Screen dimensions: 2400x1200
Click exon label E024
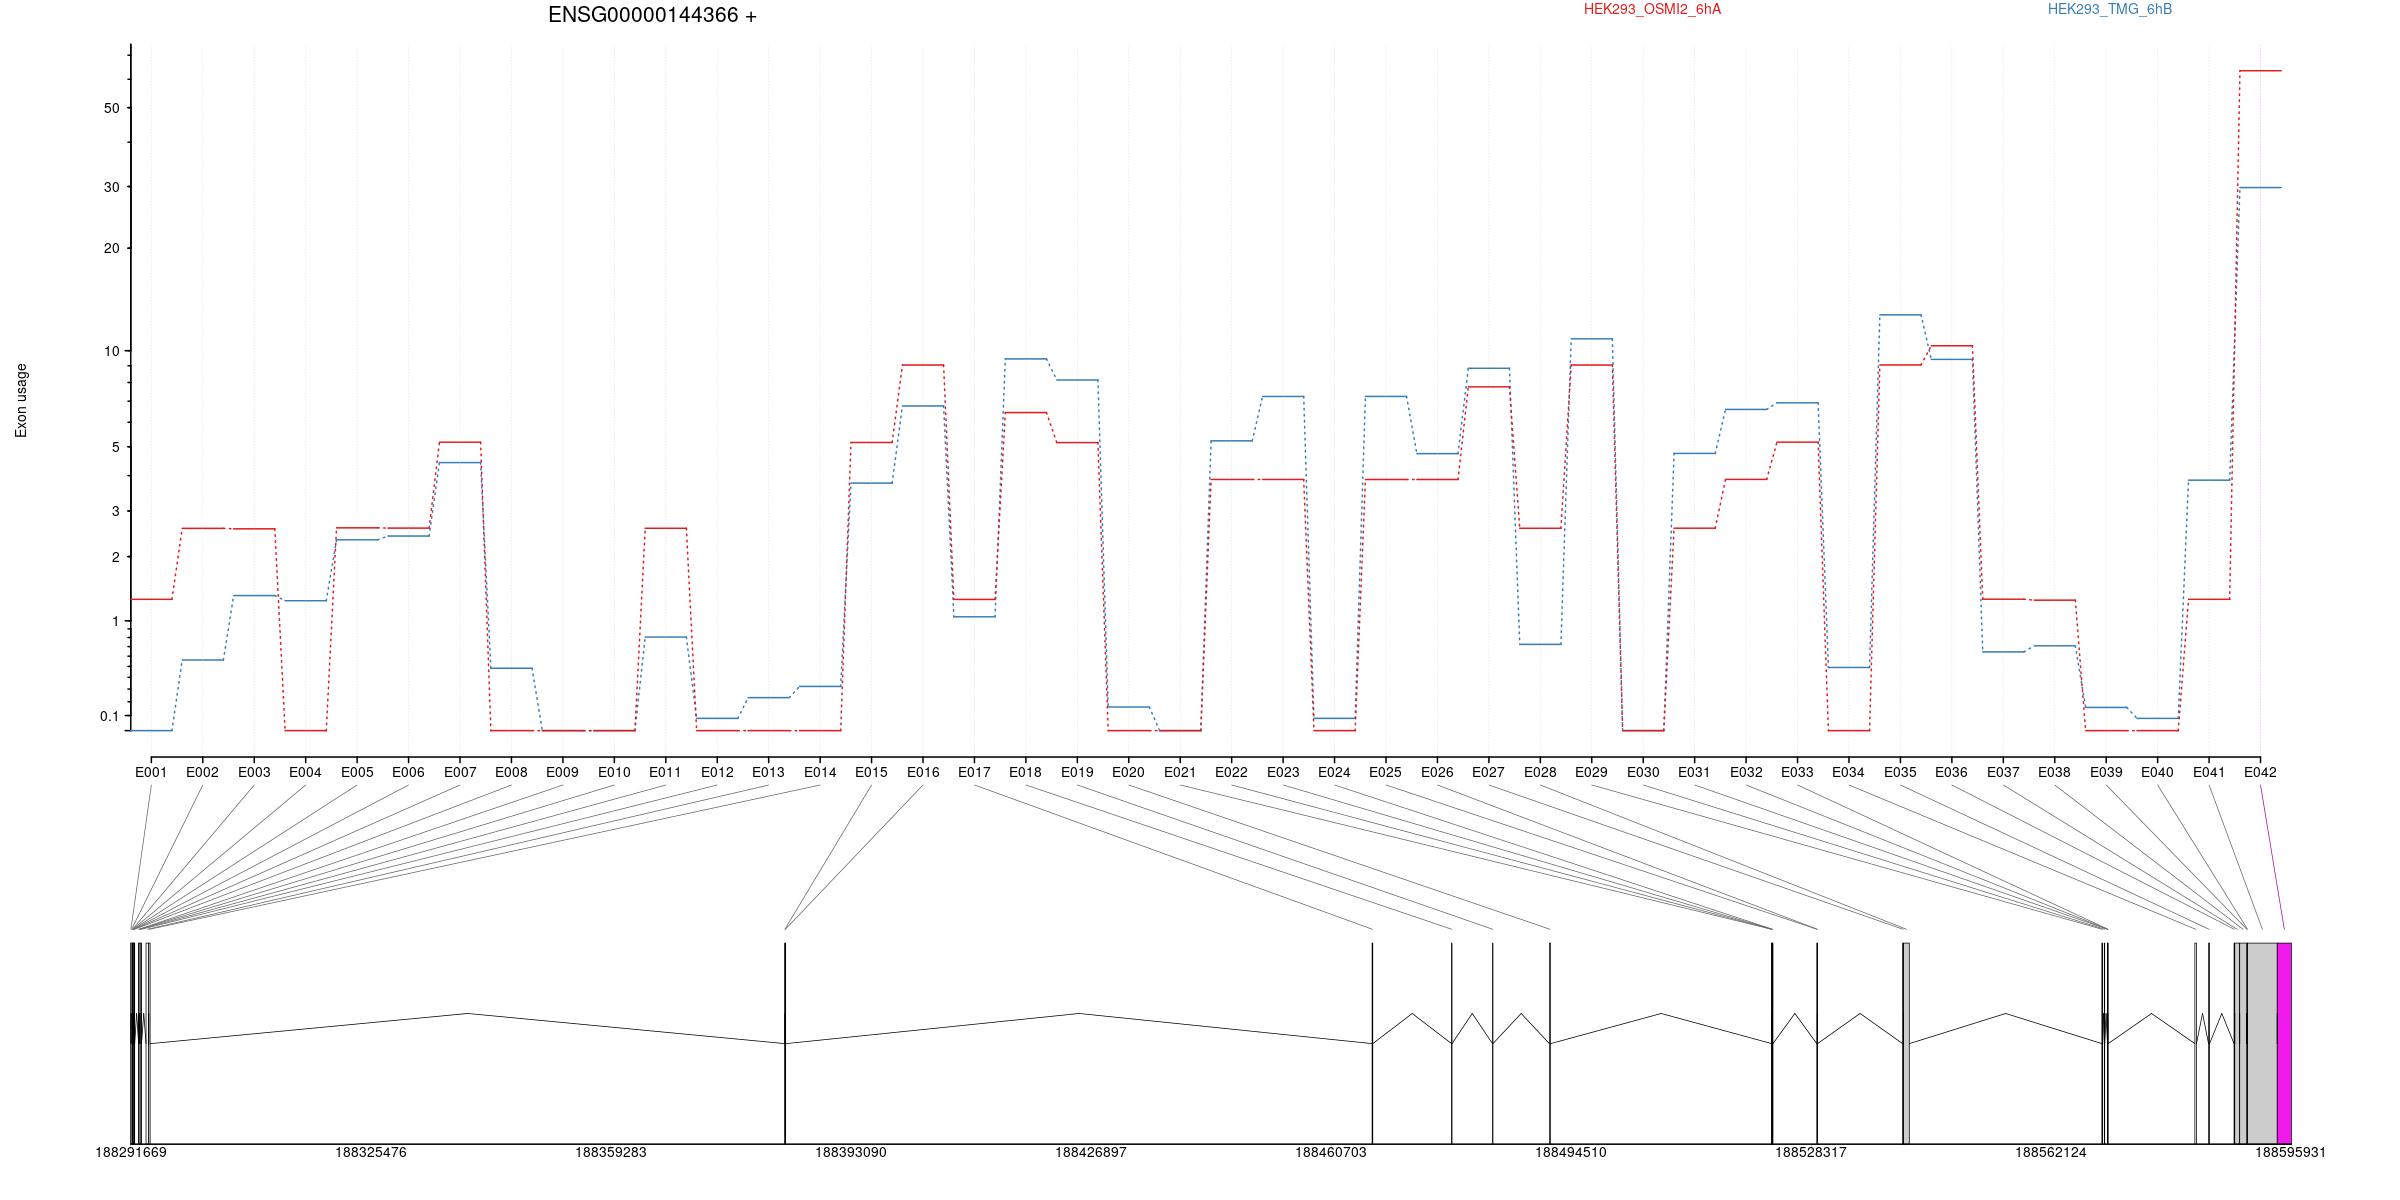(1334, 772)
